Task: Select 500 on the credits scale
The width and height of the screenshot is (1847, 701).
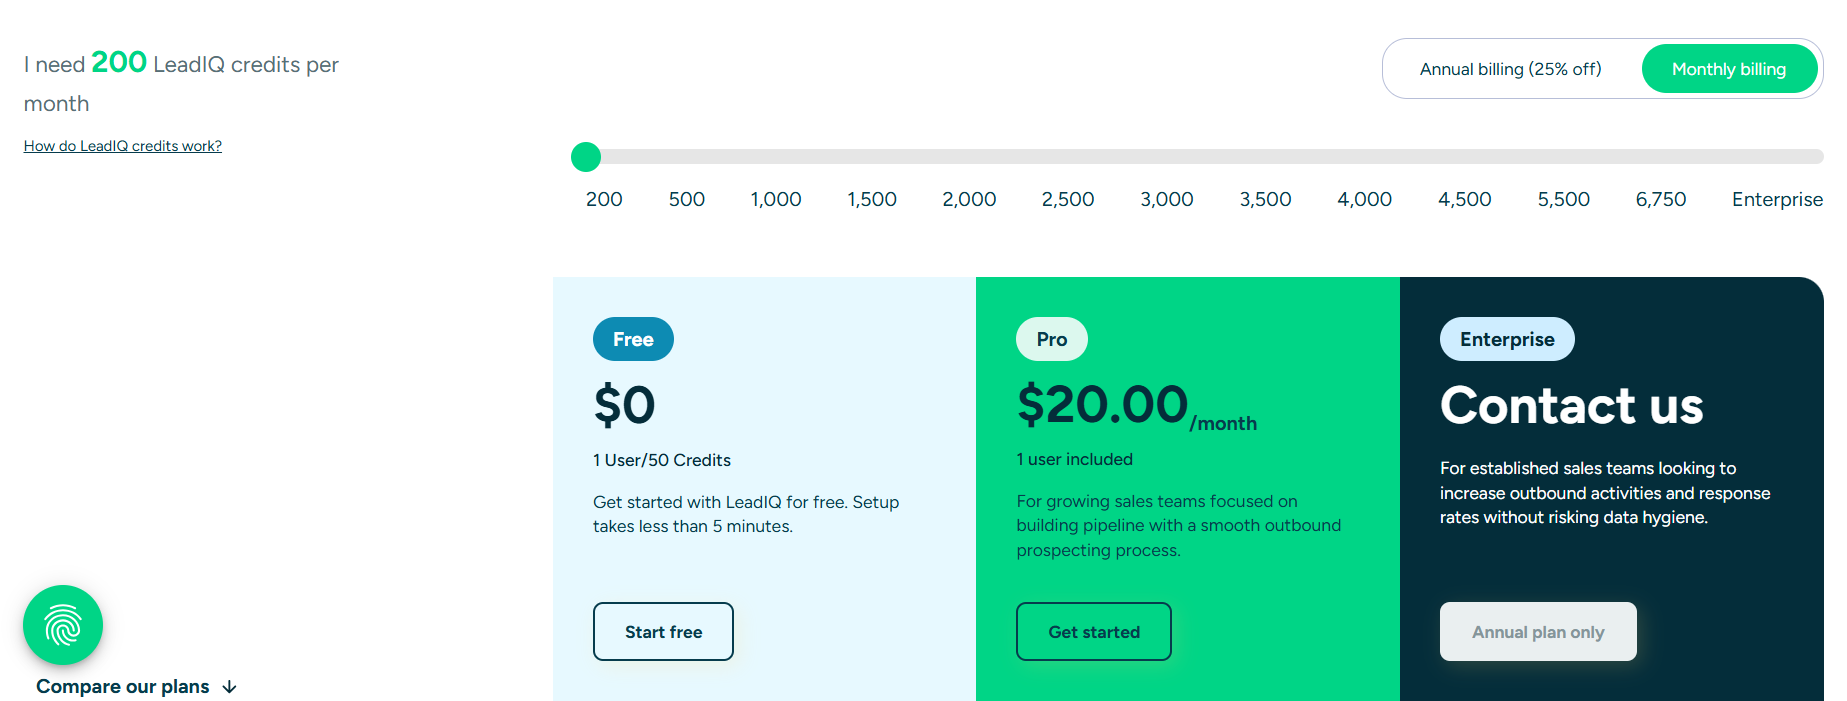Action: click(686, 199)
